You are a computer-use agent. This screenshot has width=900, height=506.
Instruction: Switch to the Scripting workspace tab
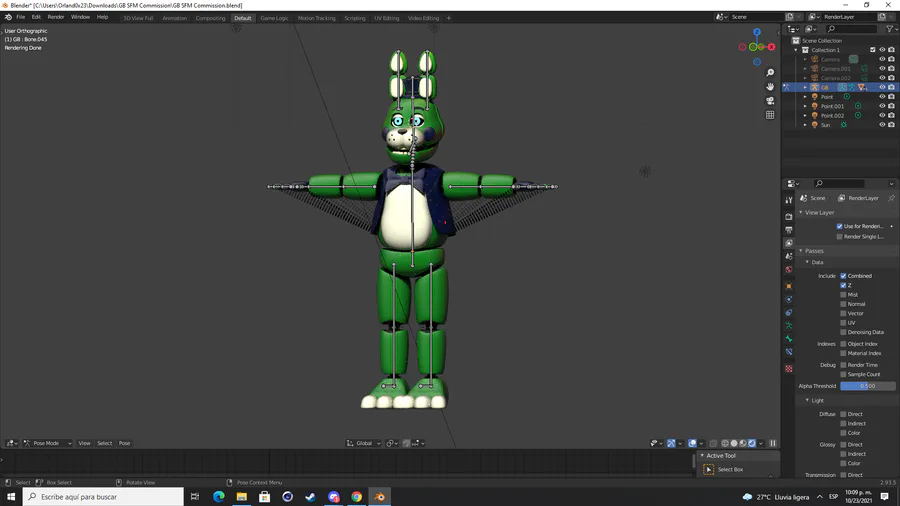[x=355, y=18]
